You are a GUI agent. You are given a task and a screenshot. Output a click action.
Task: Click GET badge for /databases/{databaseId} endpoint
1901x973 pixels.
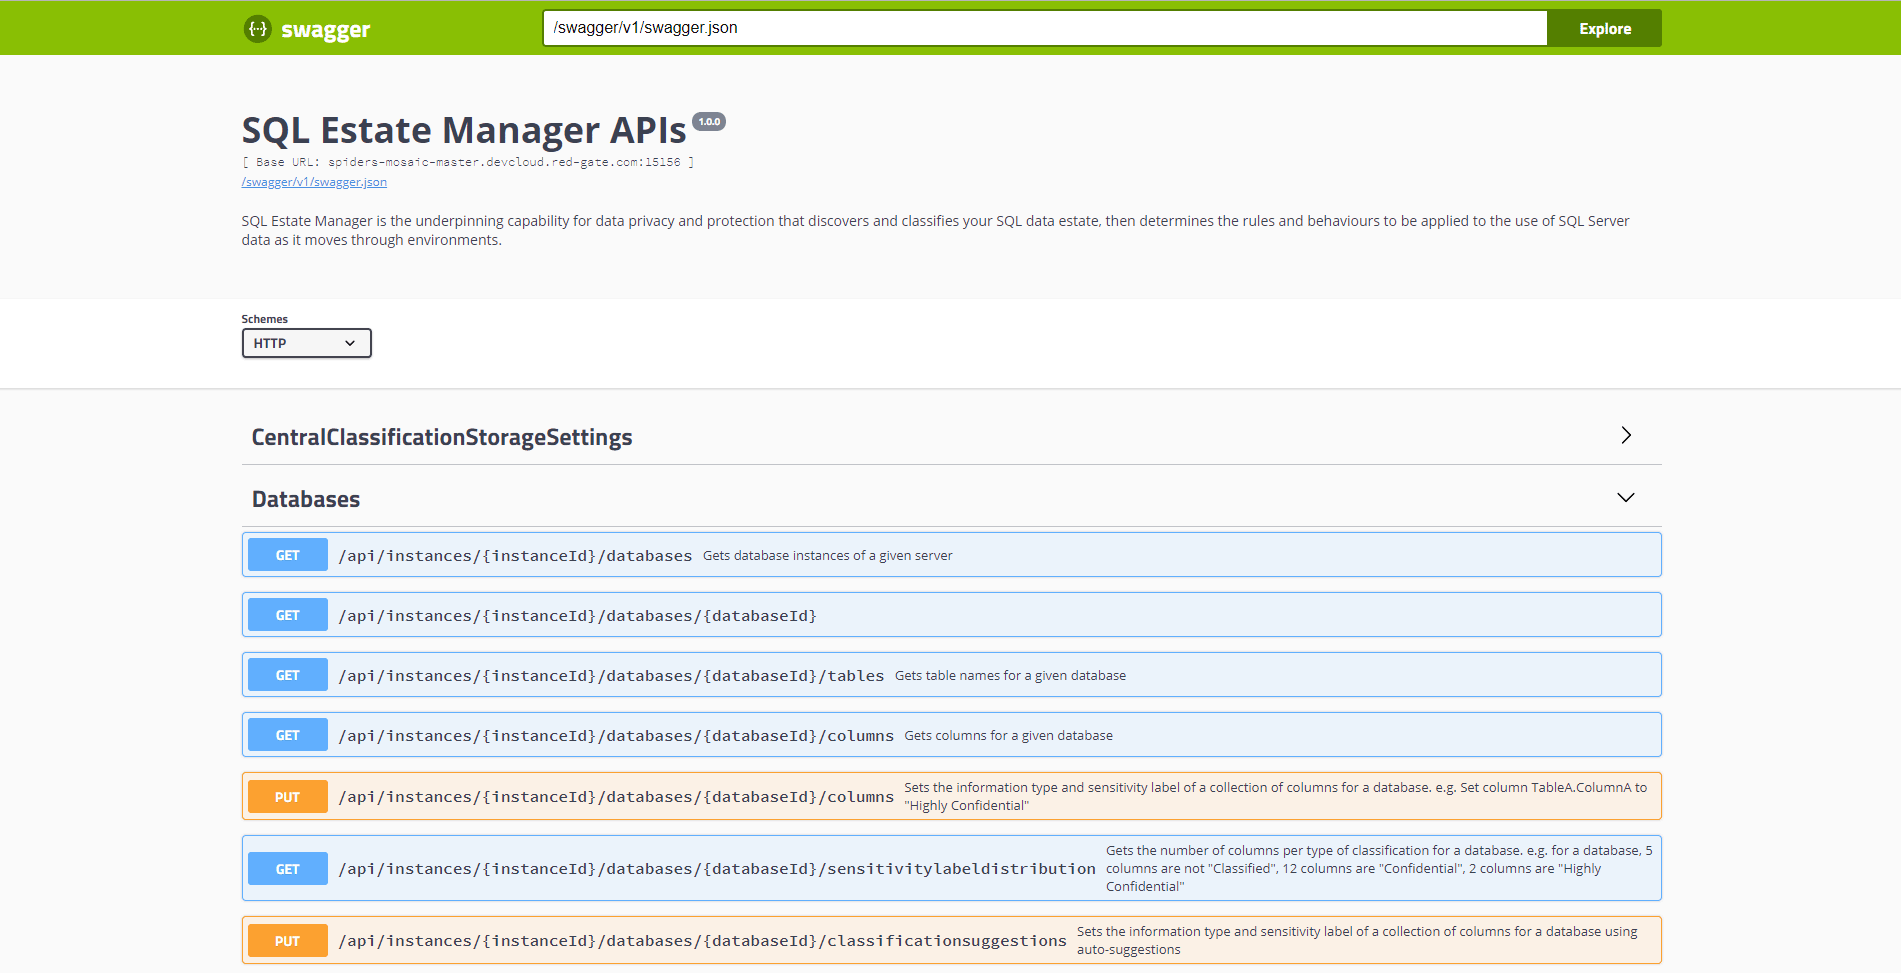[288, 615]
